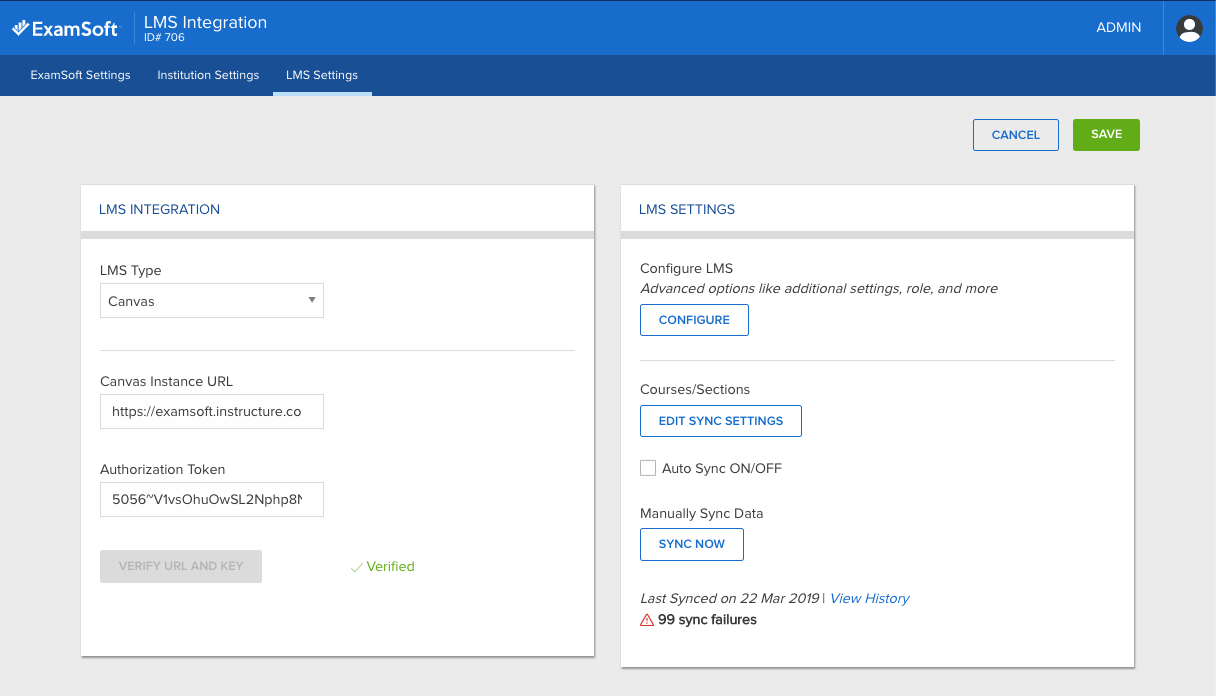The height and width of the screenshot is (696, 1216).
Task: Click the Verified status text
Action: click(390, 567)
